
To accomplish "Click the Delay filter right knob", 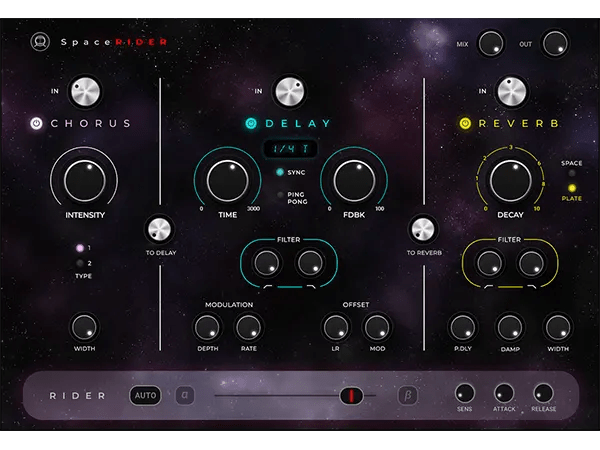I will click(x=310, y=263).
